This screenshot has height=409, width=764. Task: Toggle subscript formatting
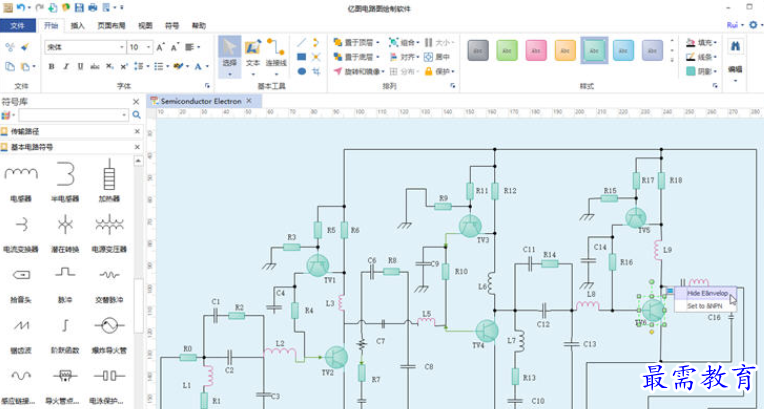(x=110, y=67)
